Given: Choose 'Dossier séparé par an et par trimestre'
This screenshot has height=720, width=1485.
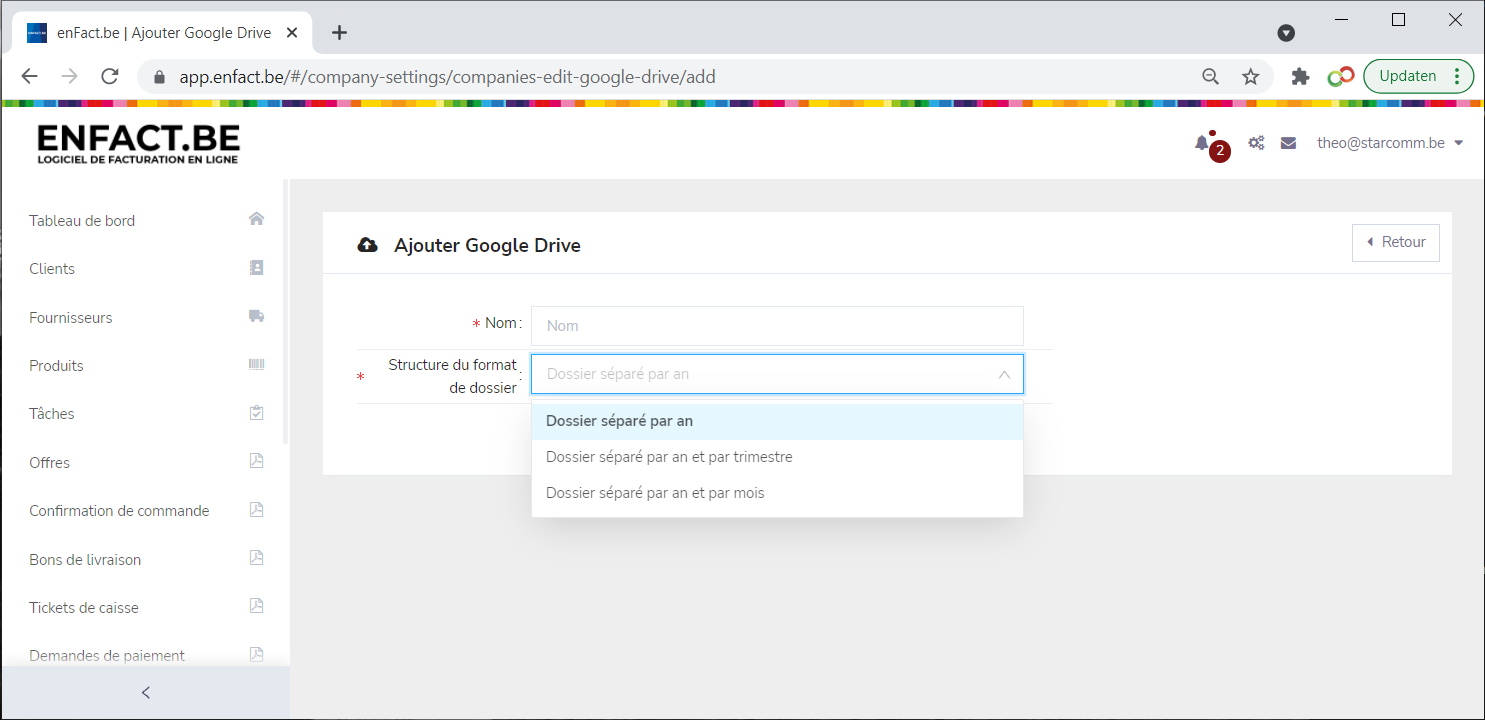Looking at the screenshot, I should (777, 457).
